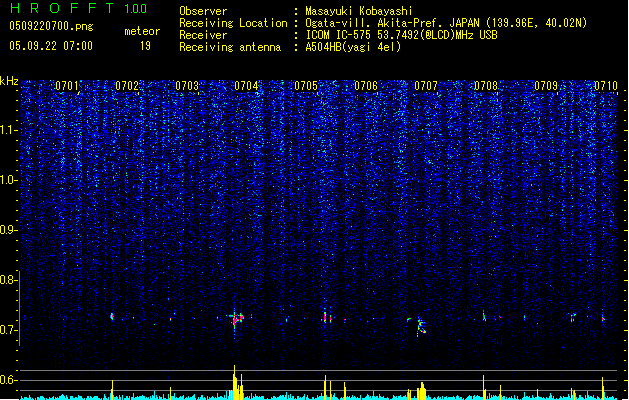Click the 1.1 kHz axis label
The image size is (629, 400).
(9, 130)
